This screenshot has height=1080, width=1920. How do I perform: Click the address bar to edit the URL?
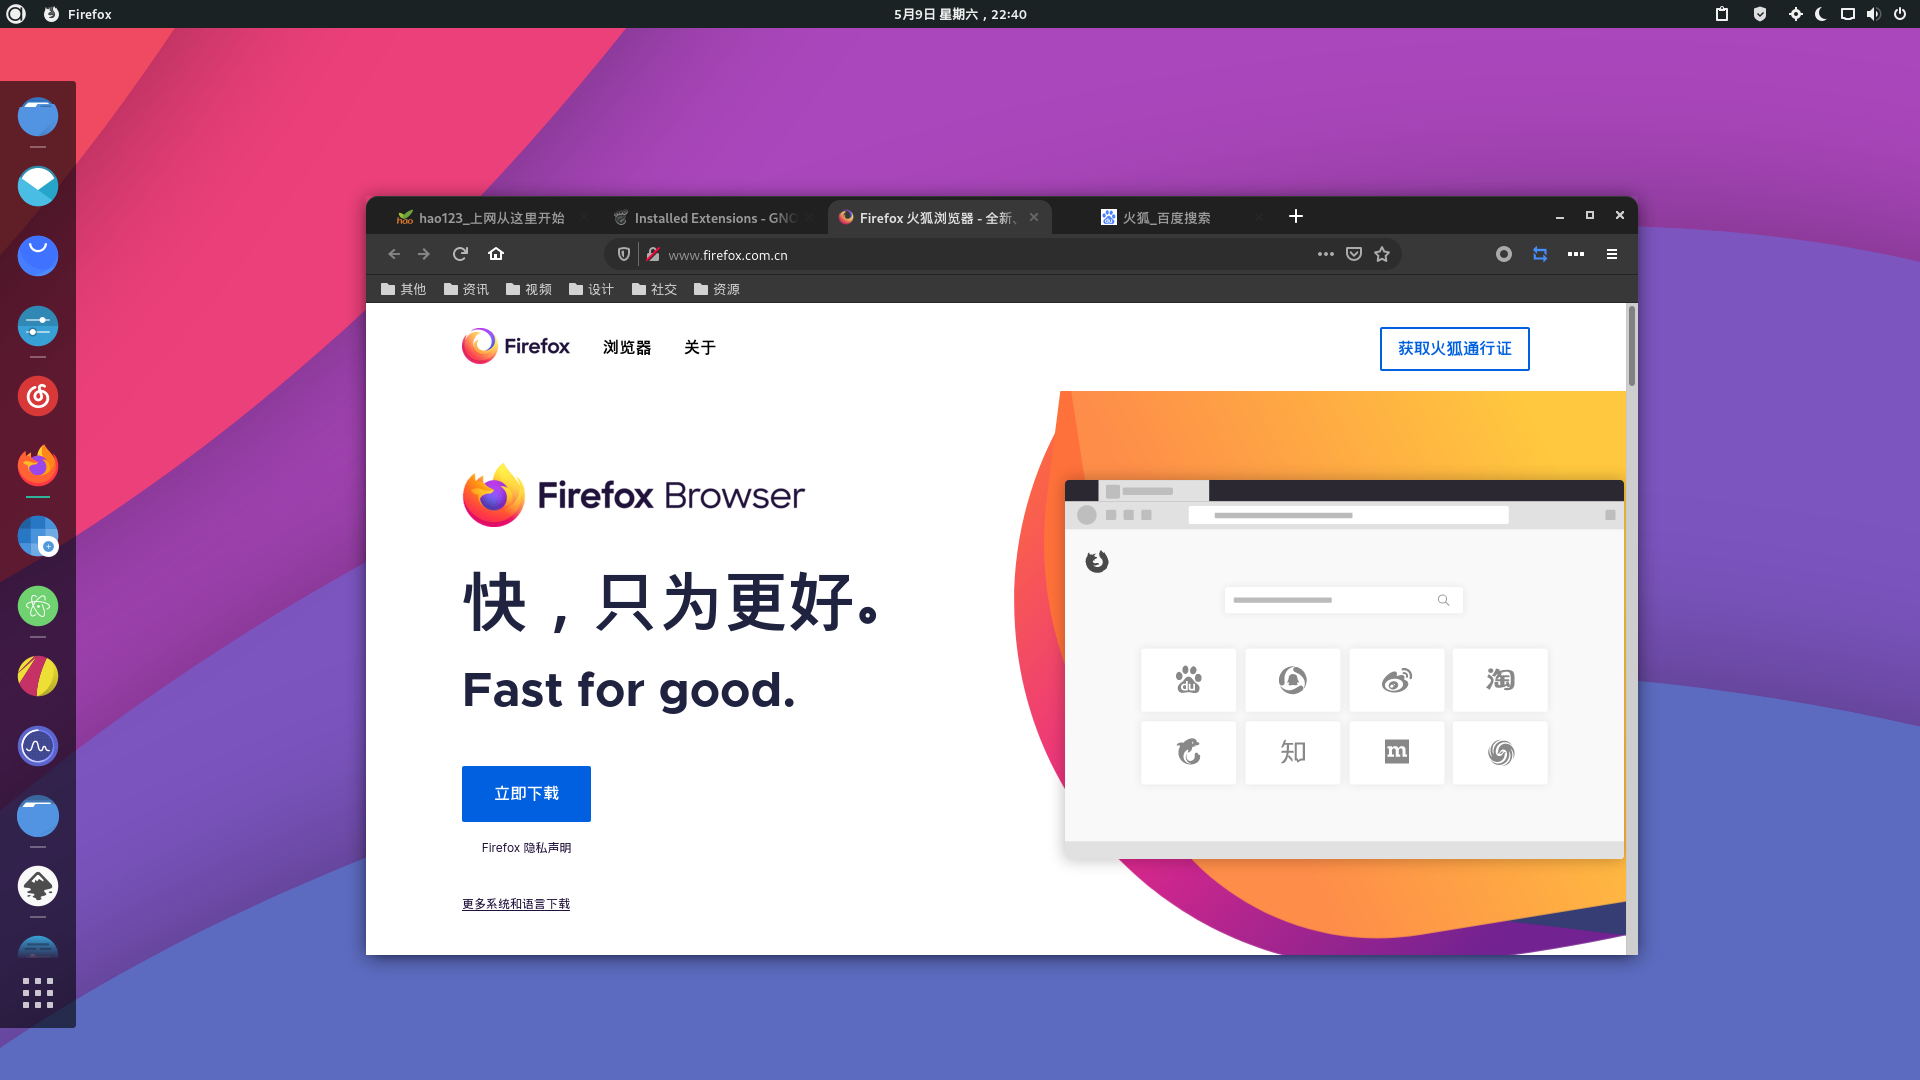950,254
